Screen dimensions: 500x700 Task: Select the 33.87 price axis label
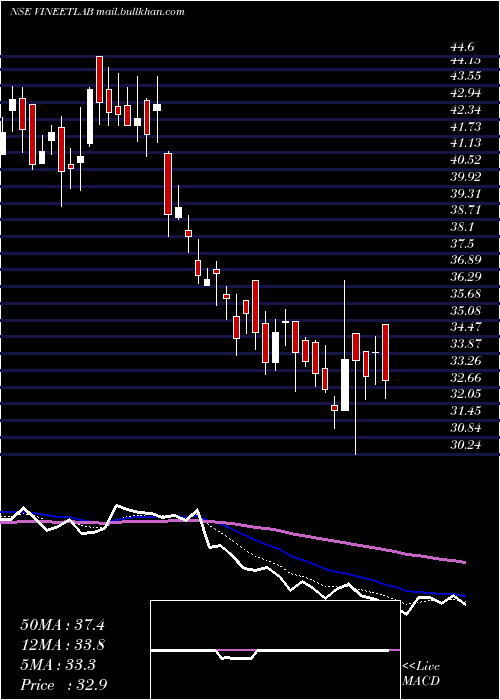(466, 344)
